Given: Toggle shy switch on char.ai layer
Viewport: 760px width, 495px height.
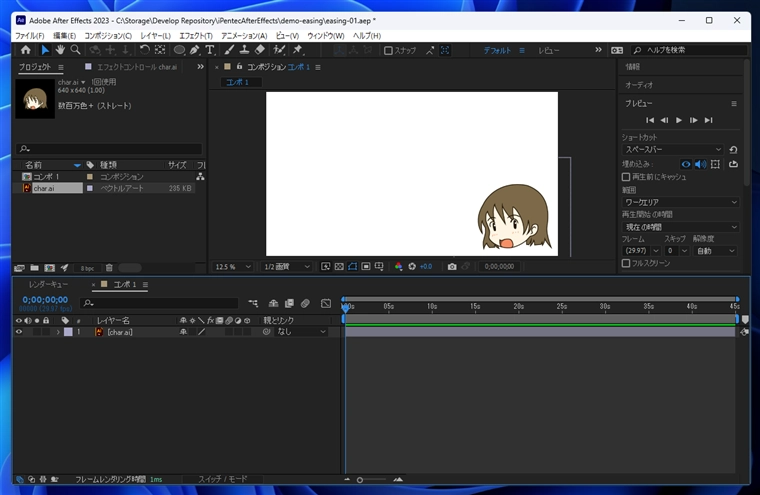Looking at the screenshot, I should click(x=183, y=332).
